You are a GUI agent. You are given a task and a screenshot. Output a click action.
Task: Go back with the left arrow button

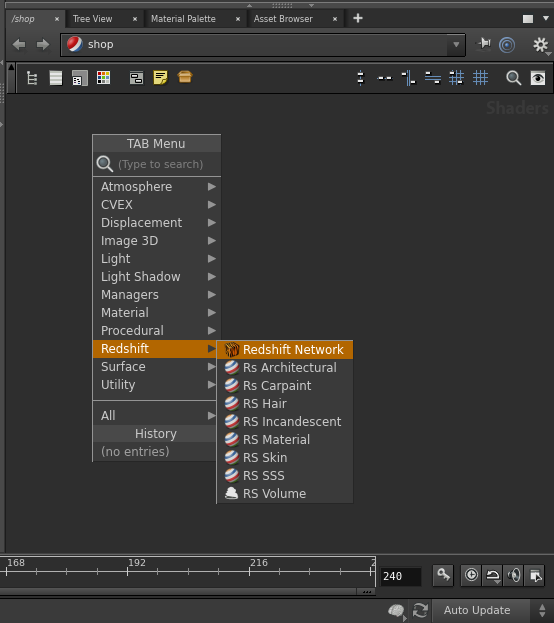tap(19, 44)
